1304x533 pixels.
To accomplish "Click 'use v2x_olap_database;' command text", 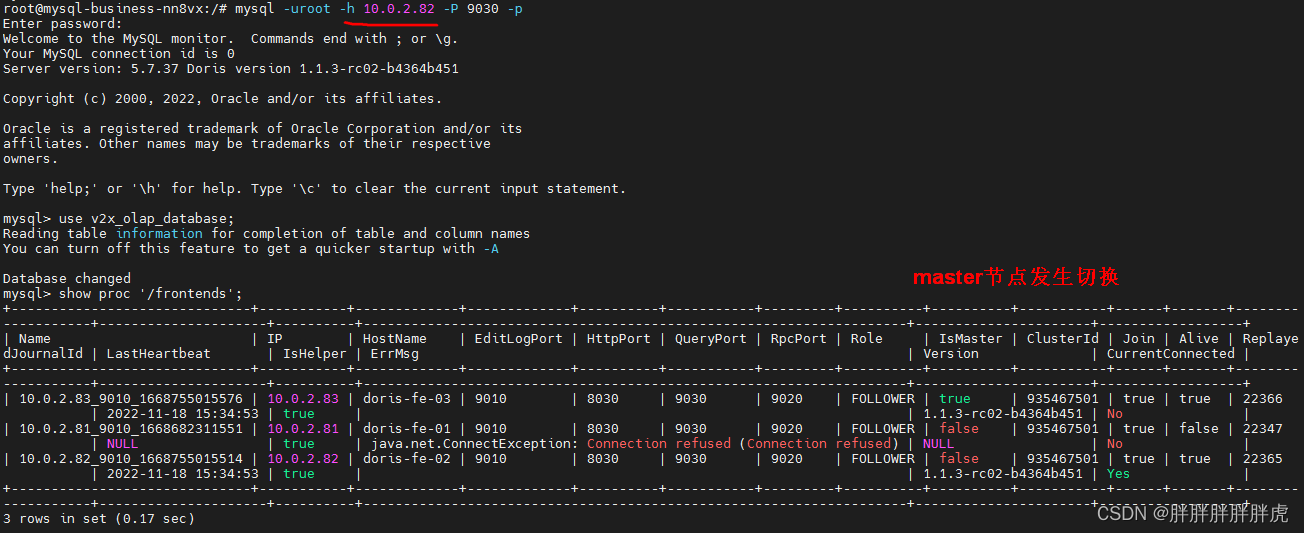I will (x=146, y=219).
